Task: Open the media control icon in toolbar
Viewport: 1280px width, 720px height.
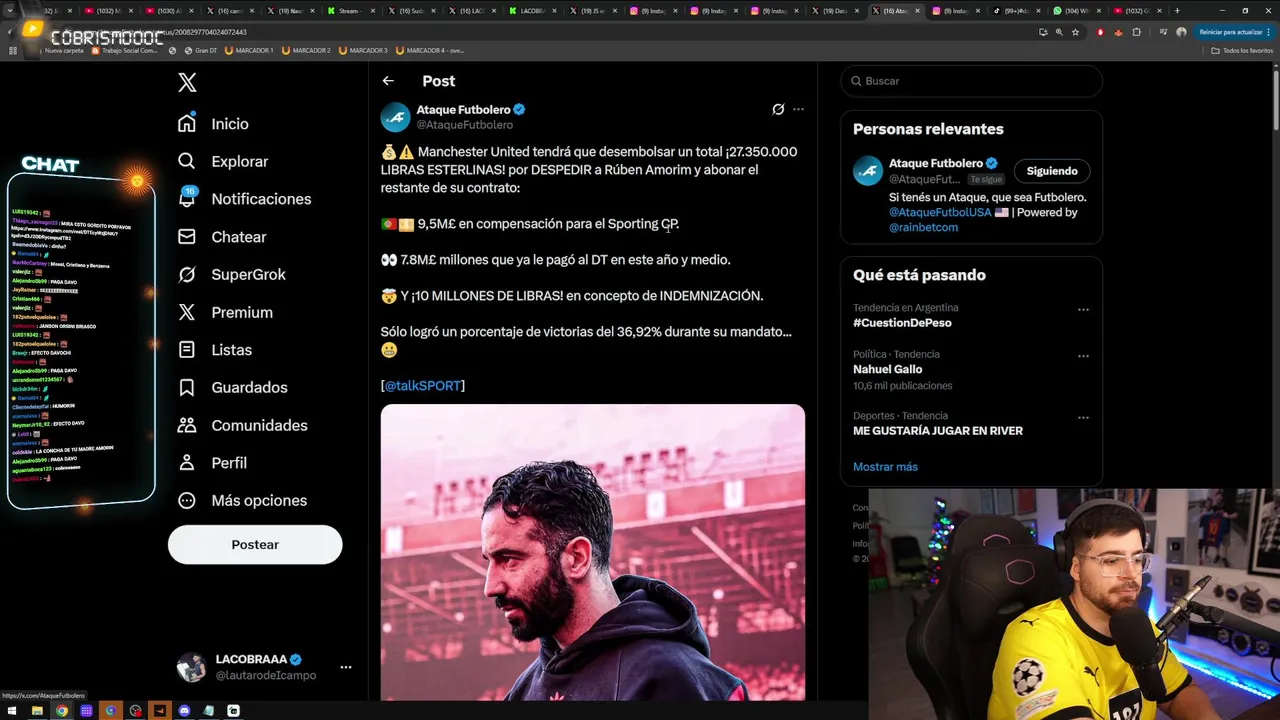Action: point(1163,32)
